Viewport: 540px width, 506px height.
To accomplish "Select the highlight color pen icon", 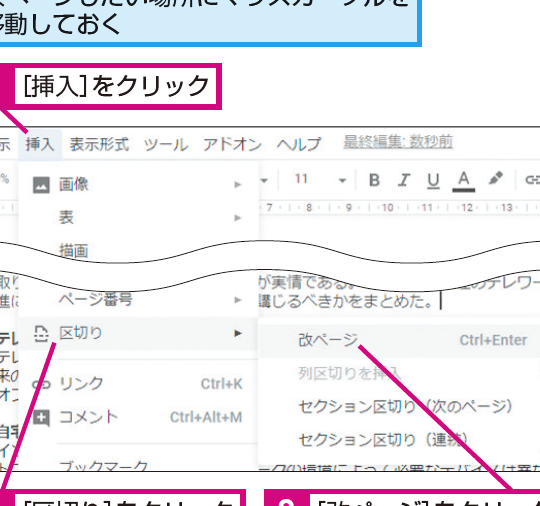I will click(495, 179).
